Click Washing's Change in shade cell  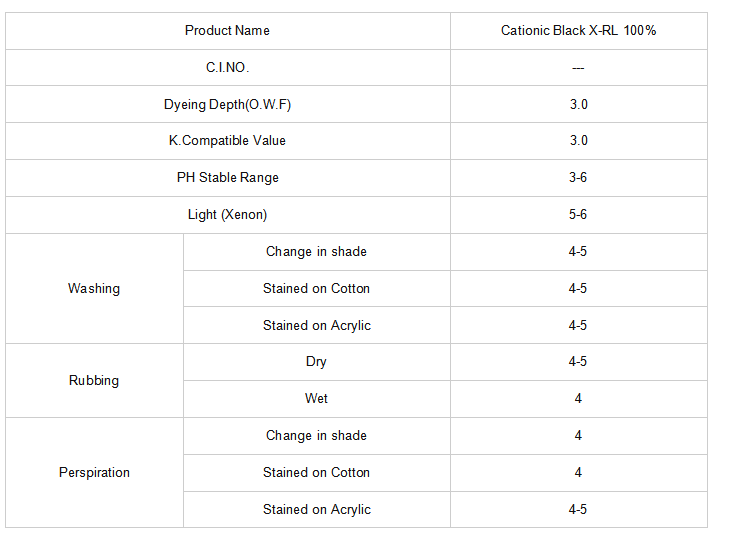pyautogui.click(x=317, y=252)
